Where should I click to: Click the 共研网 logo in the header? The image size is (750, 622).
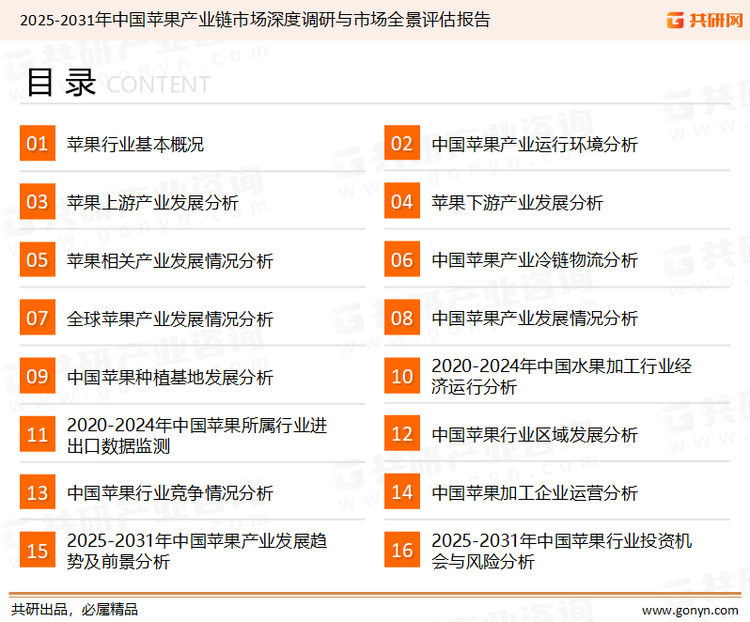click(705, 20)
